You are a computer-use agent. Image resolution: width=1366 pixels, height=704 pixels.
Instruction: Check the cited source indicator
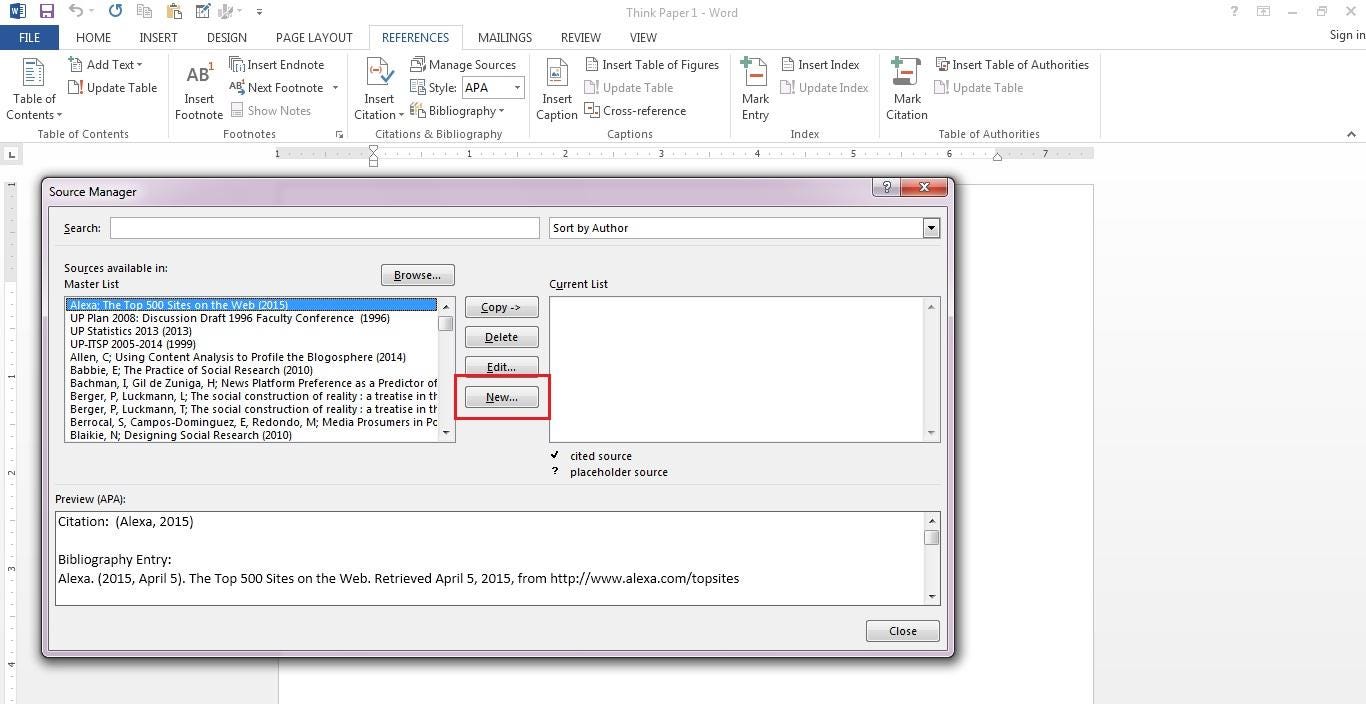pos(555,455)
